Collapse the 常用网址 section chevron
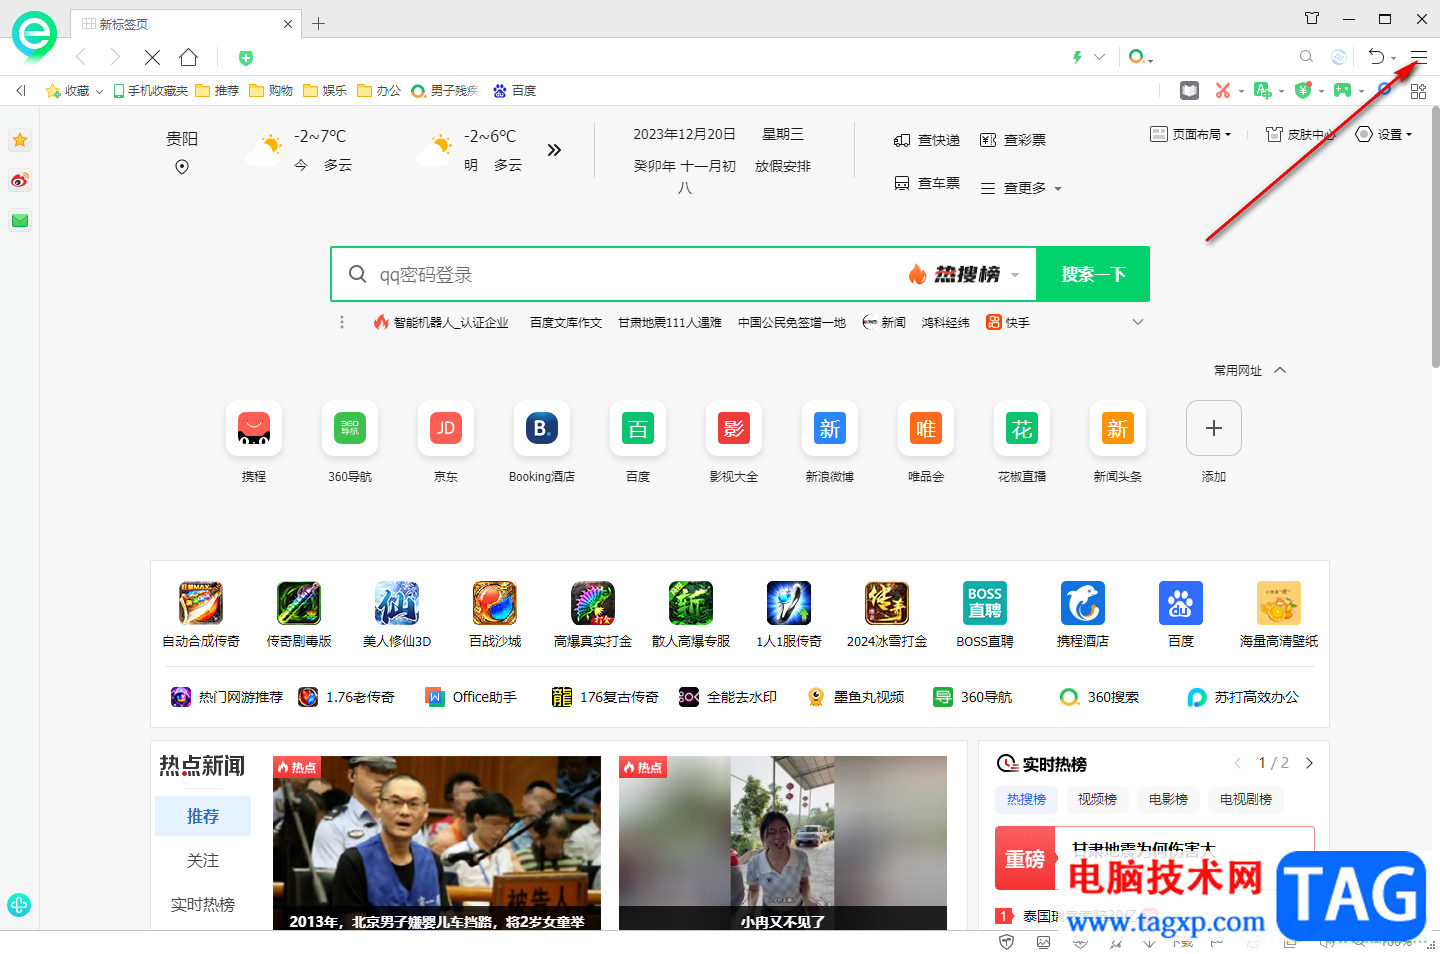Viewport: 1440px width, 954px height. 1281,369
